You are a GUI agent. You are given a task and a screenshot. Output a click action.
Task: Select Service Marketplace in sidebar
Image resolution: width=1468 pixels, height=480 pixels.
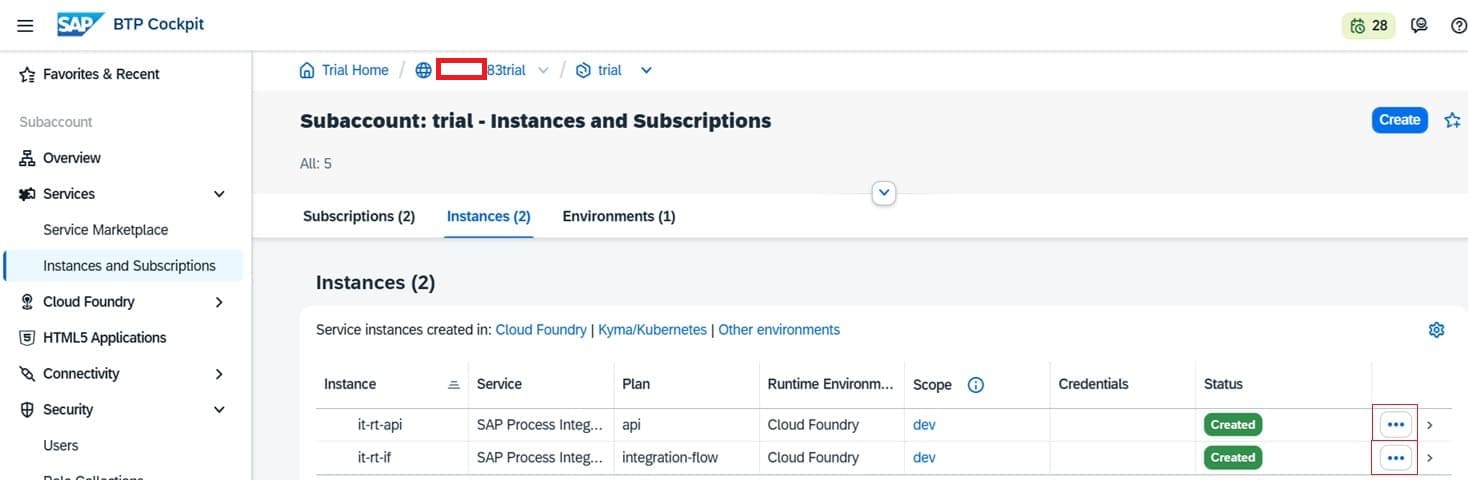point(105,230)
